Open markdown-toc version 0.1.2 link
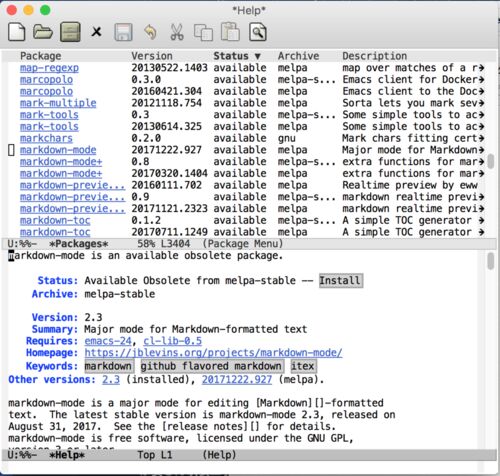 (x=55, y=220)
